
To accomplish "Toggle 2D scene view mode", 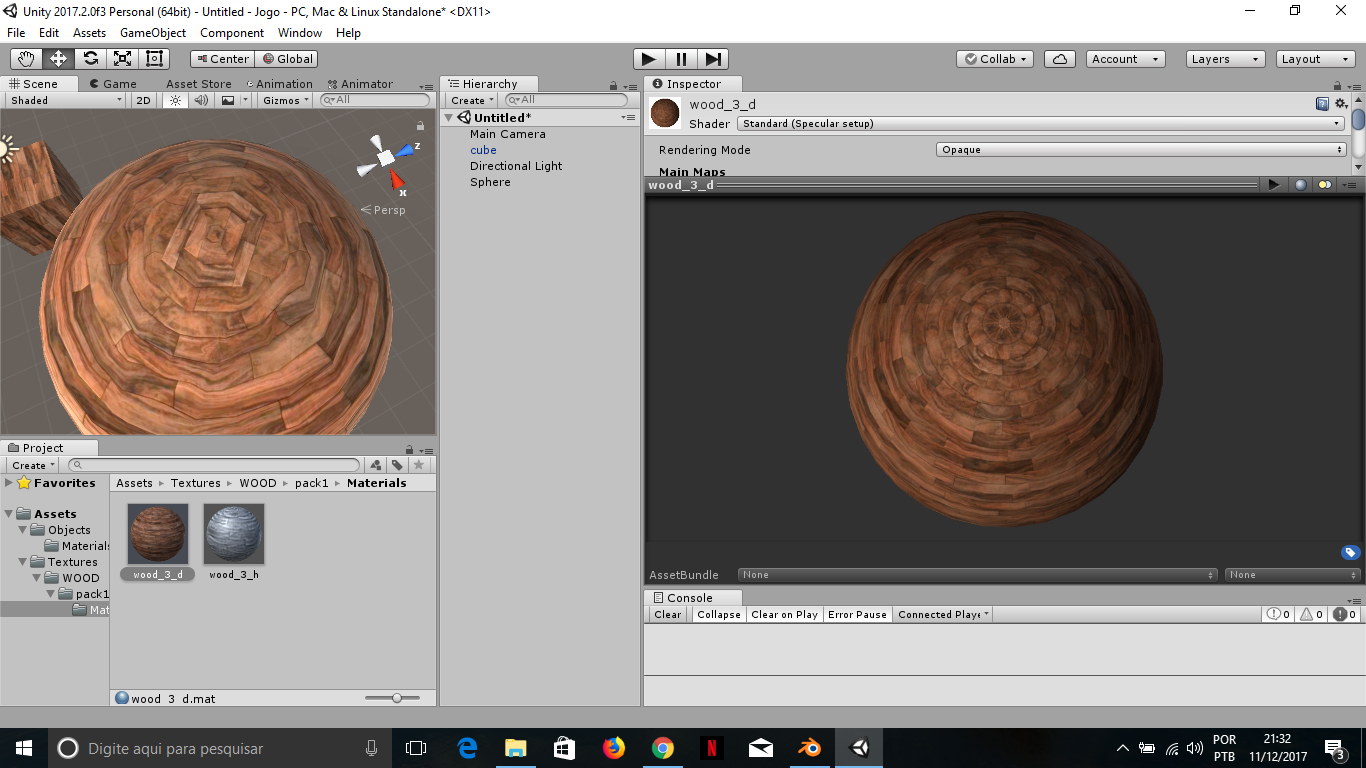I will [144, 100].
